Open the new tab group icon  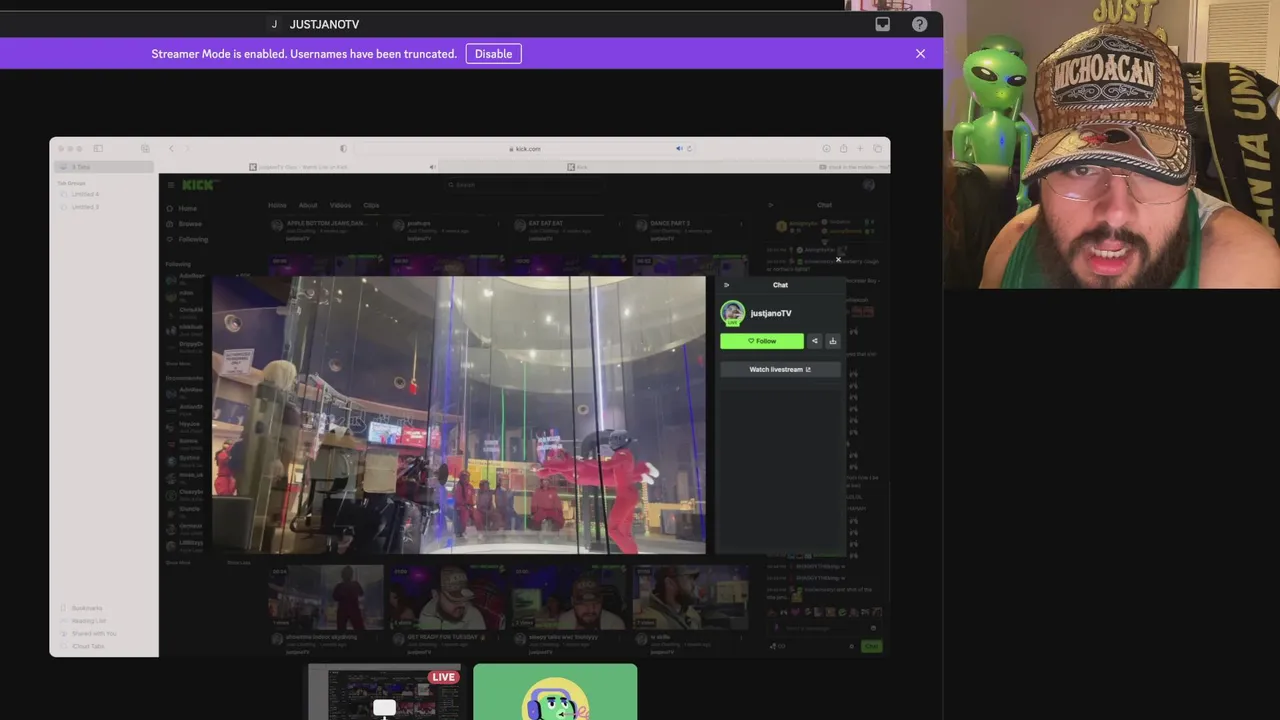click(x=145, y=149)
